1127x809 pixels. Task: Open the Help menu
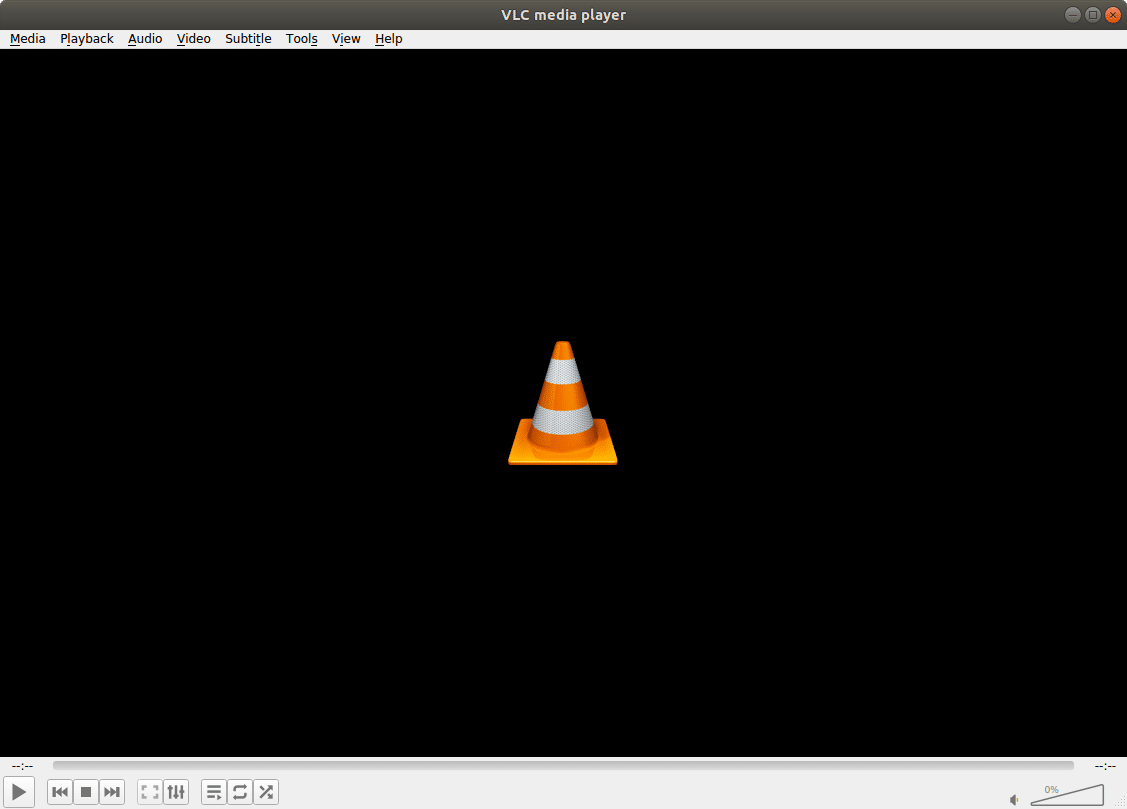pyautogui.click(x=389, y=39)
